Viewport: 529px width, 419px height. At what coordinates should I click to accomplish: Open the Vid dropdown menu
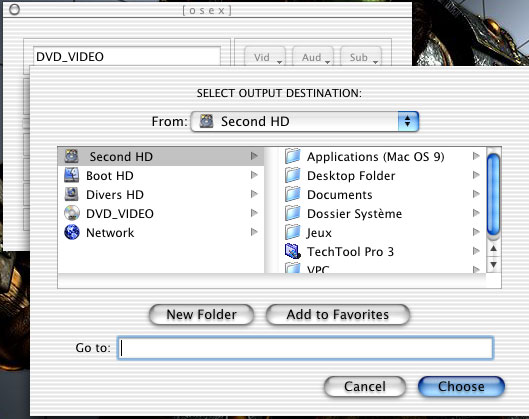(x=265, y=57)
